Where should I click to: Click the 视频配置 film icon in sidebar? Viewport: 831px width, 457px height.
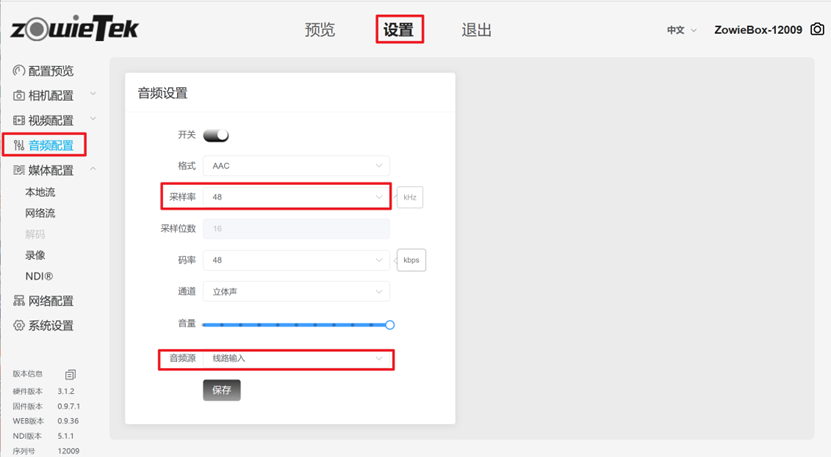click(18, 121)
